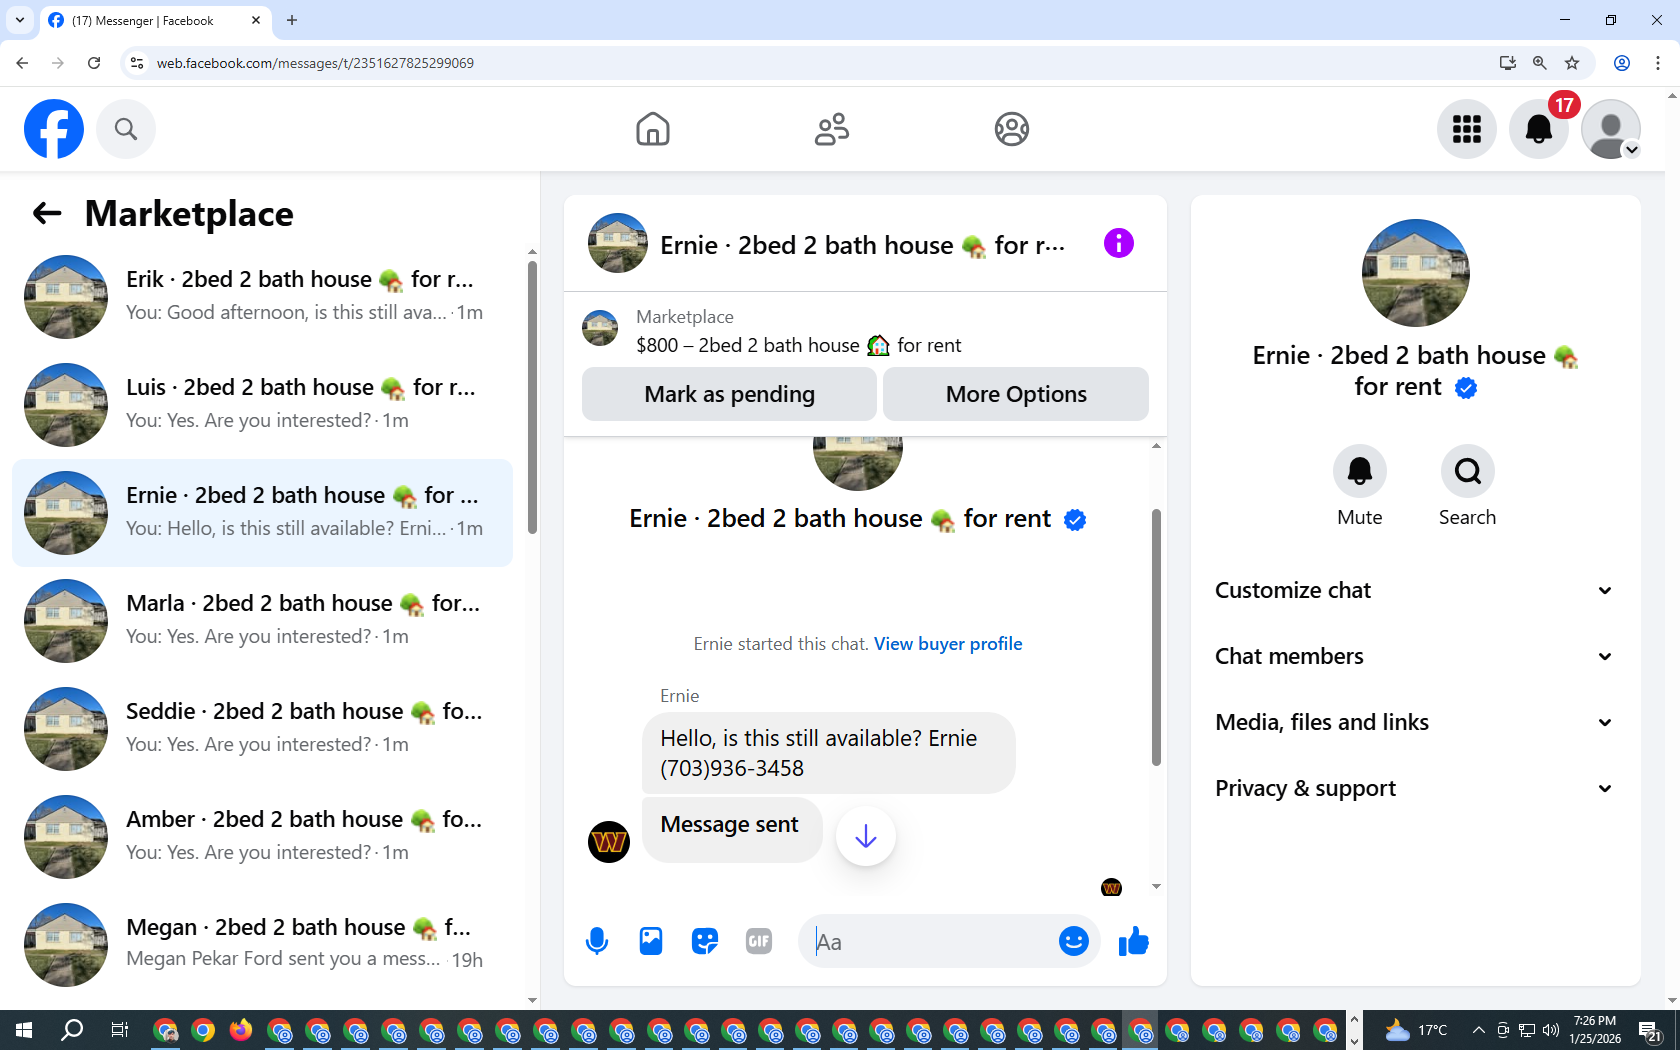Start a voice clip with the microphone
The height and width of the screenshot is (1050, 1680).
597,941
